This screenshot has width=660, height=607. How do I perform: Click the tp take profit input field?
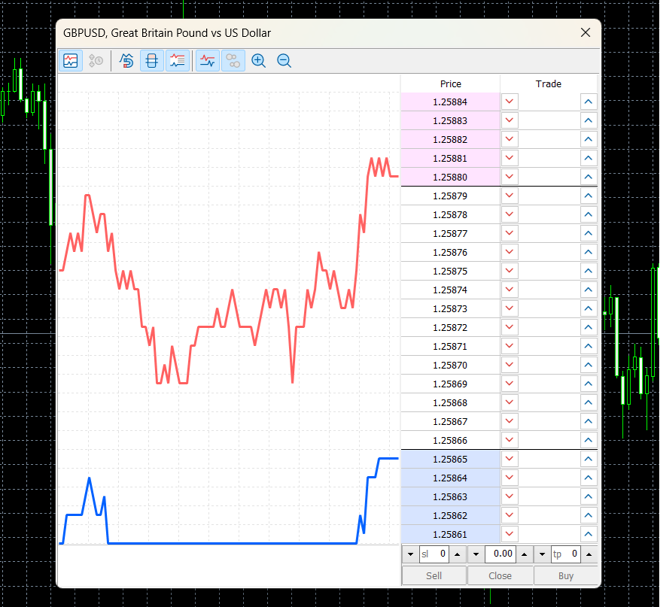[566, 554]
